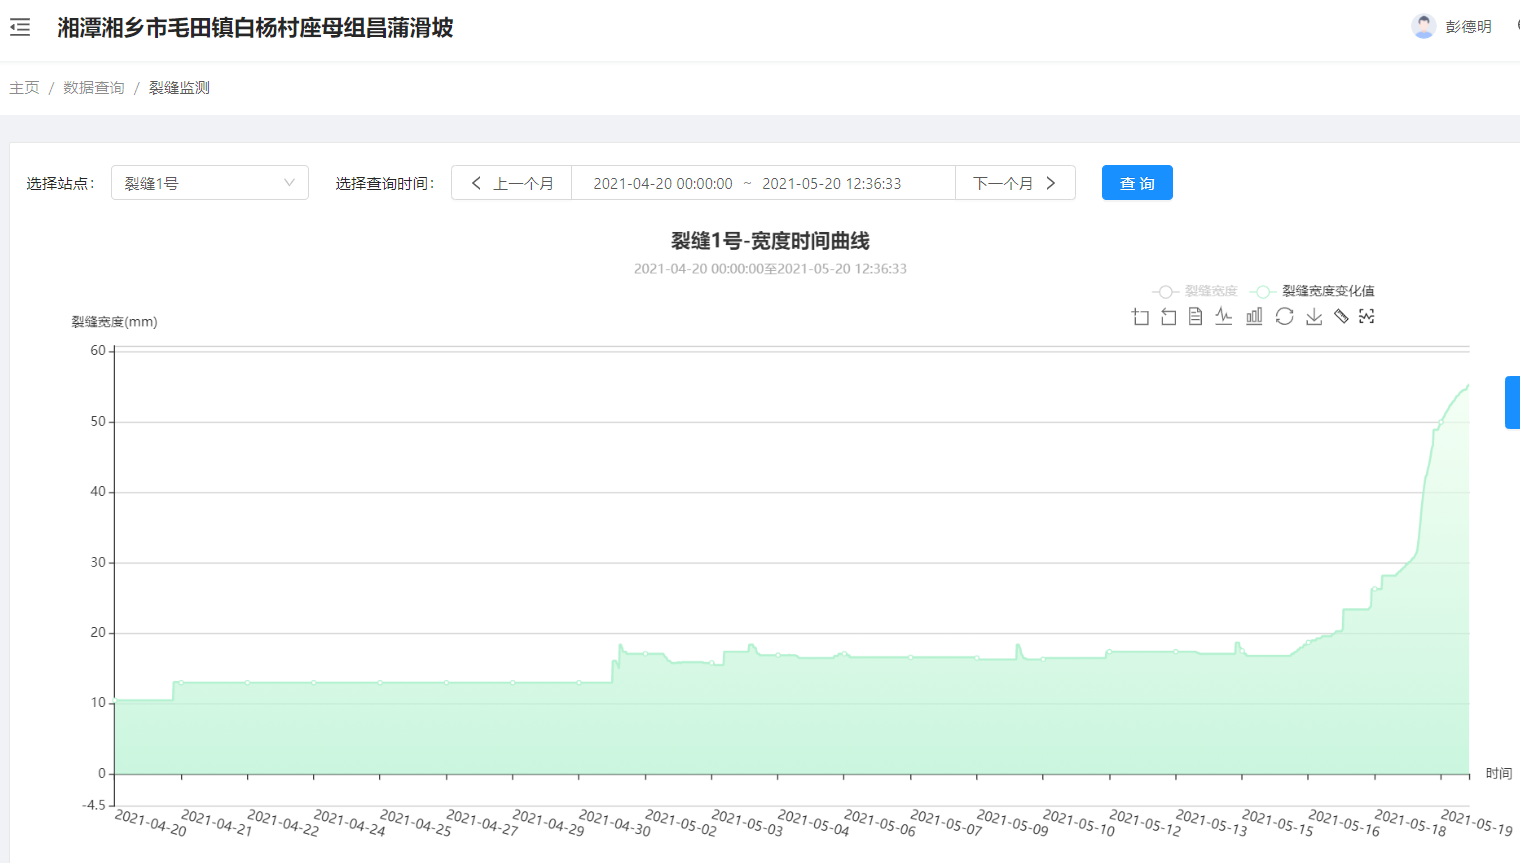
Task: Click the 下一个月 next month button
Action: click(x=1014, y=183)
